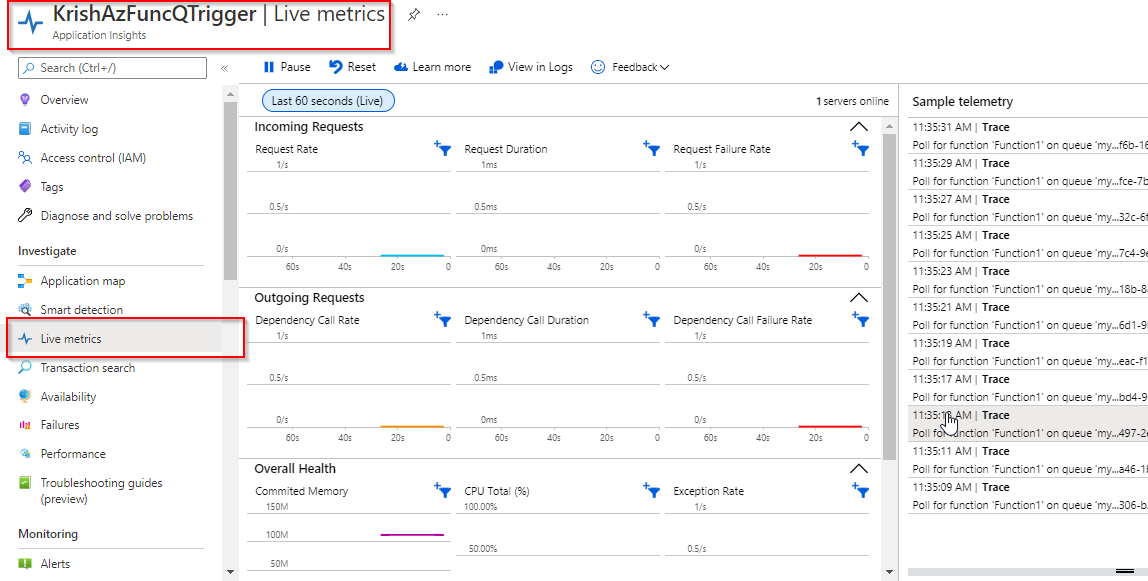This screenshot has width=1148, height=581.
Task: Collapse the left navigation menu
Action: [225, 68]
